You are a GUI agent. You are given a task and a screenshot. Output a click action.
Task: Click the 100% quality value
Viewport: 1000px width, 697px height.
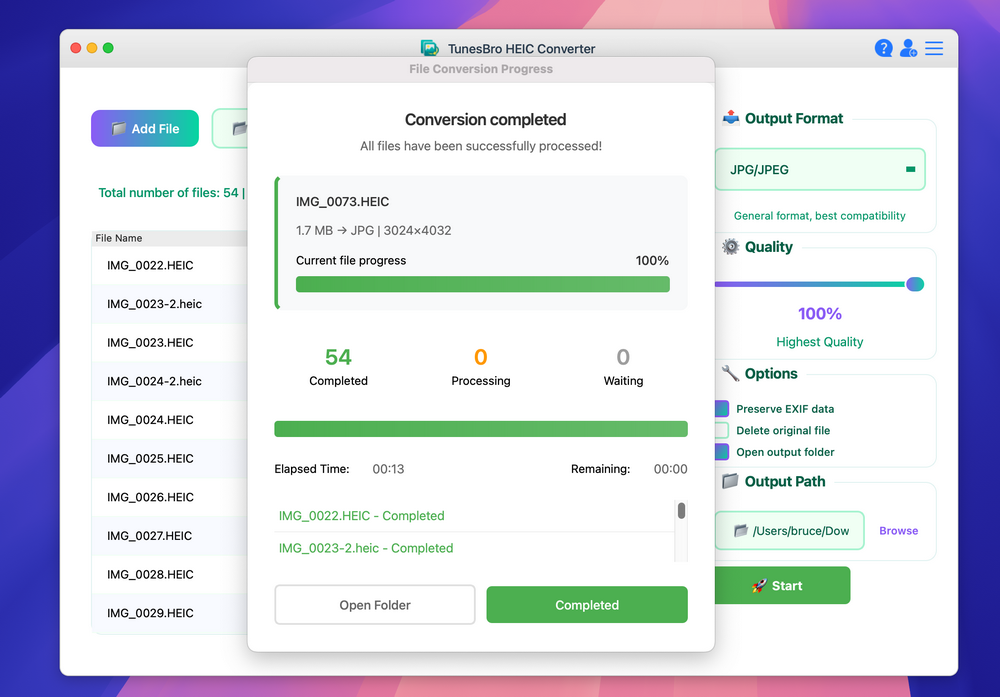click(x=820, y=314)
